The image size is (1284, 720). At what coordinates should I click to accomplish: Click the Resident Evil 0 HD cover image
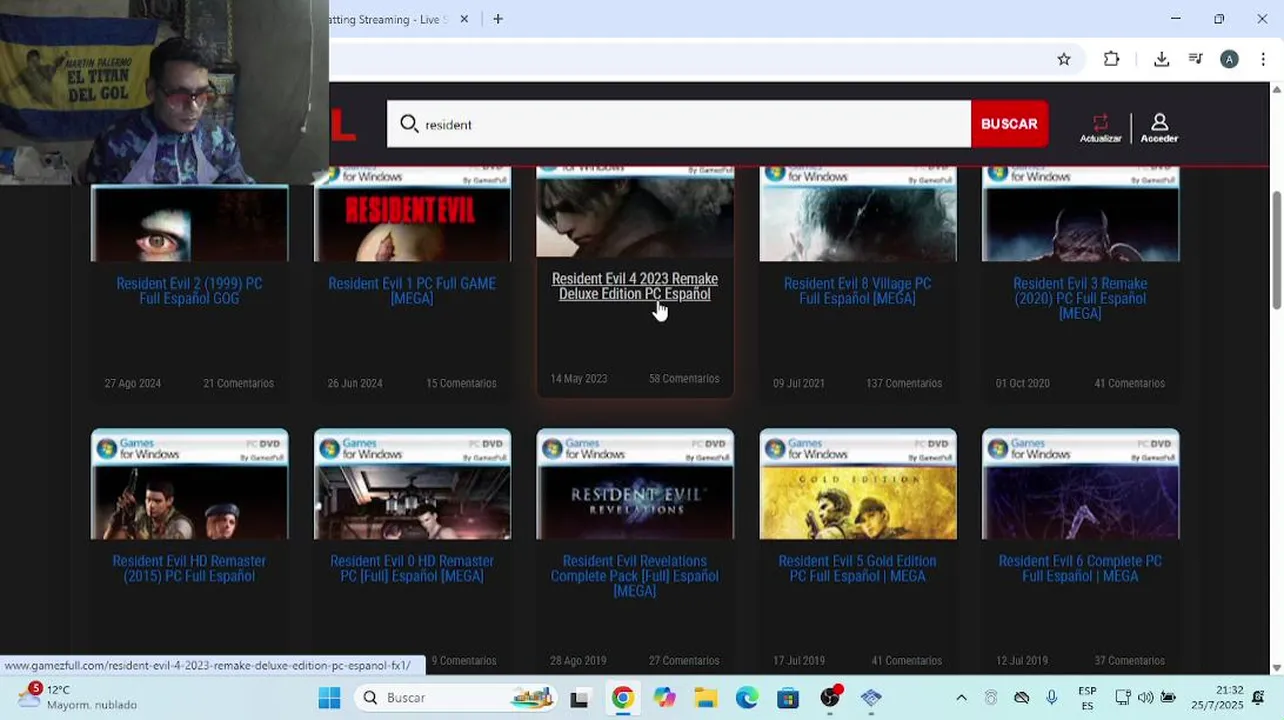point(412,484)
